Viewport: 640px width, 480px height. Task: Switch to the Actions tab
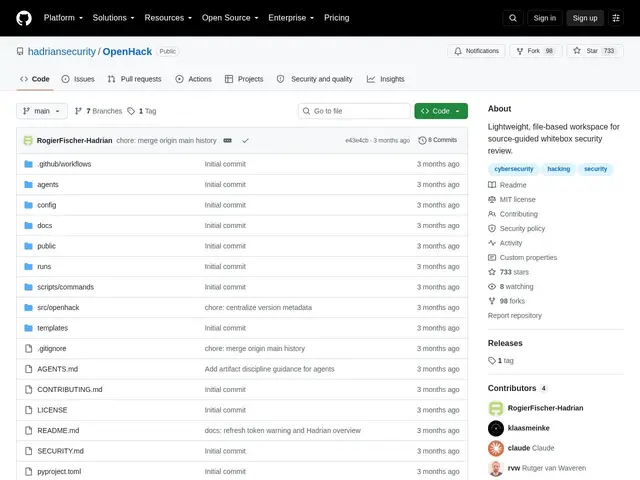(193, 79)
